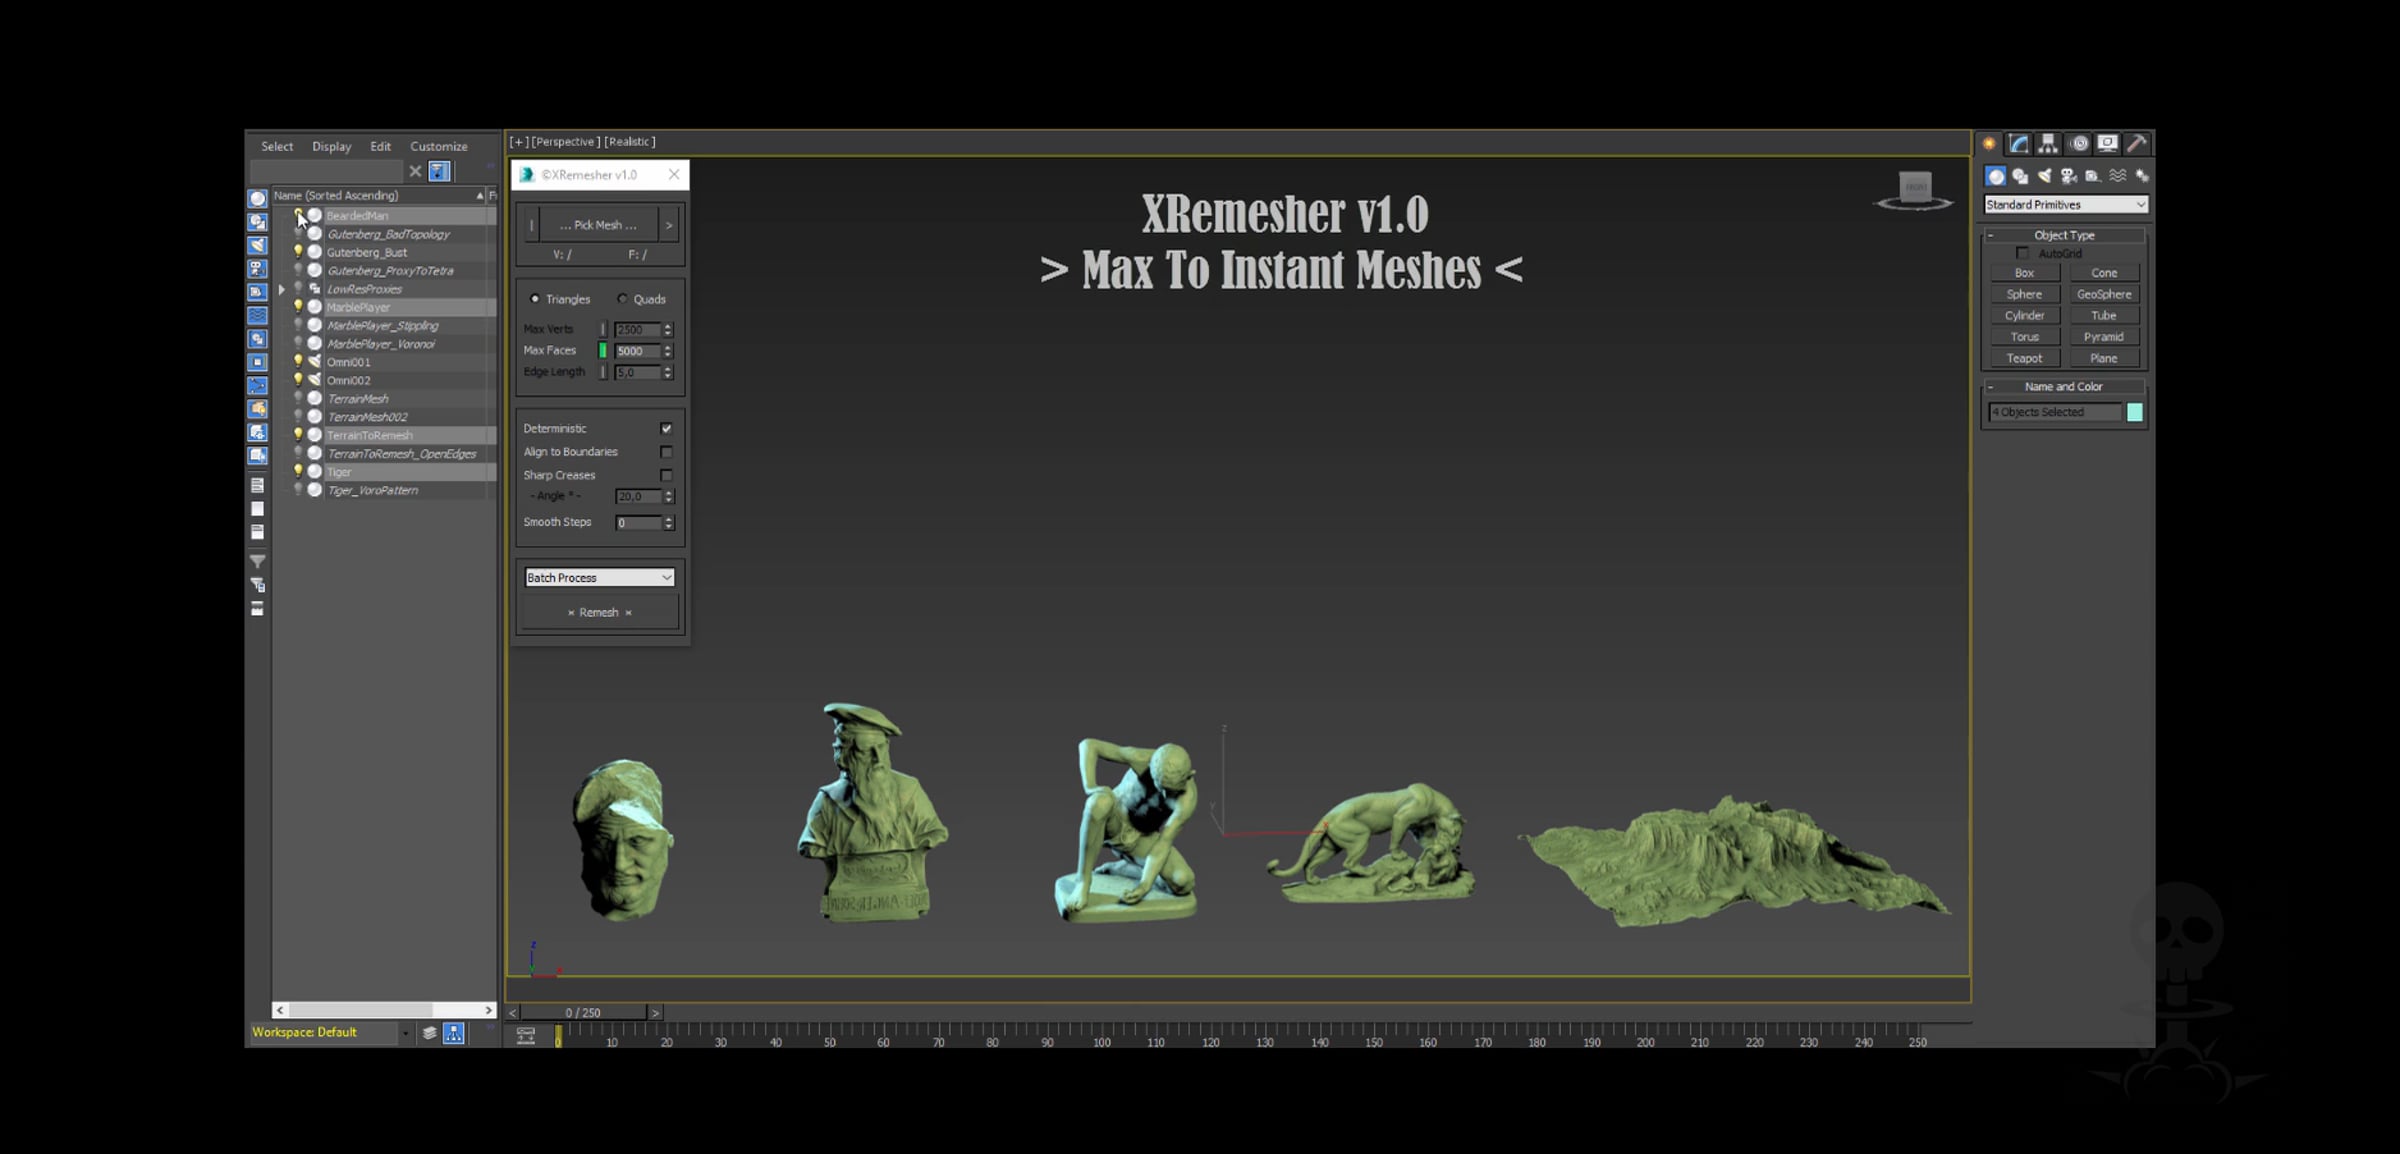Image resolution: width=2400 pixels, height=1154 pixels.
Task: Open the Utilities hammer tab
Action: pos(2136,144)
